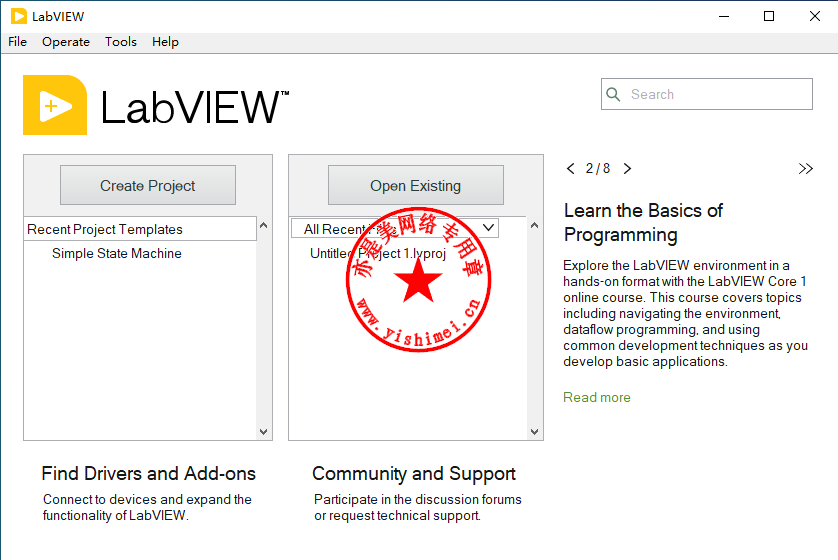
Task: Open the File menu
Action: (x=18, y=42)
